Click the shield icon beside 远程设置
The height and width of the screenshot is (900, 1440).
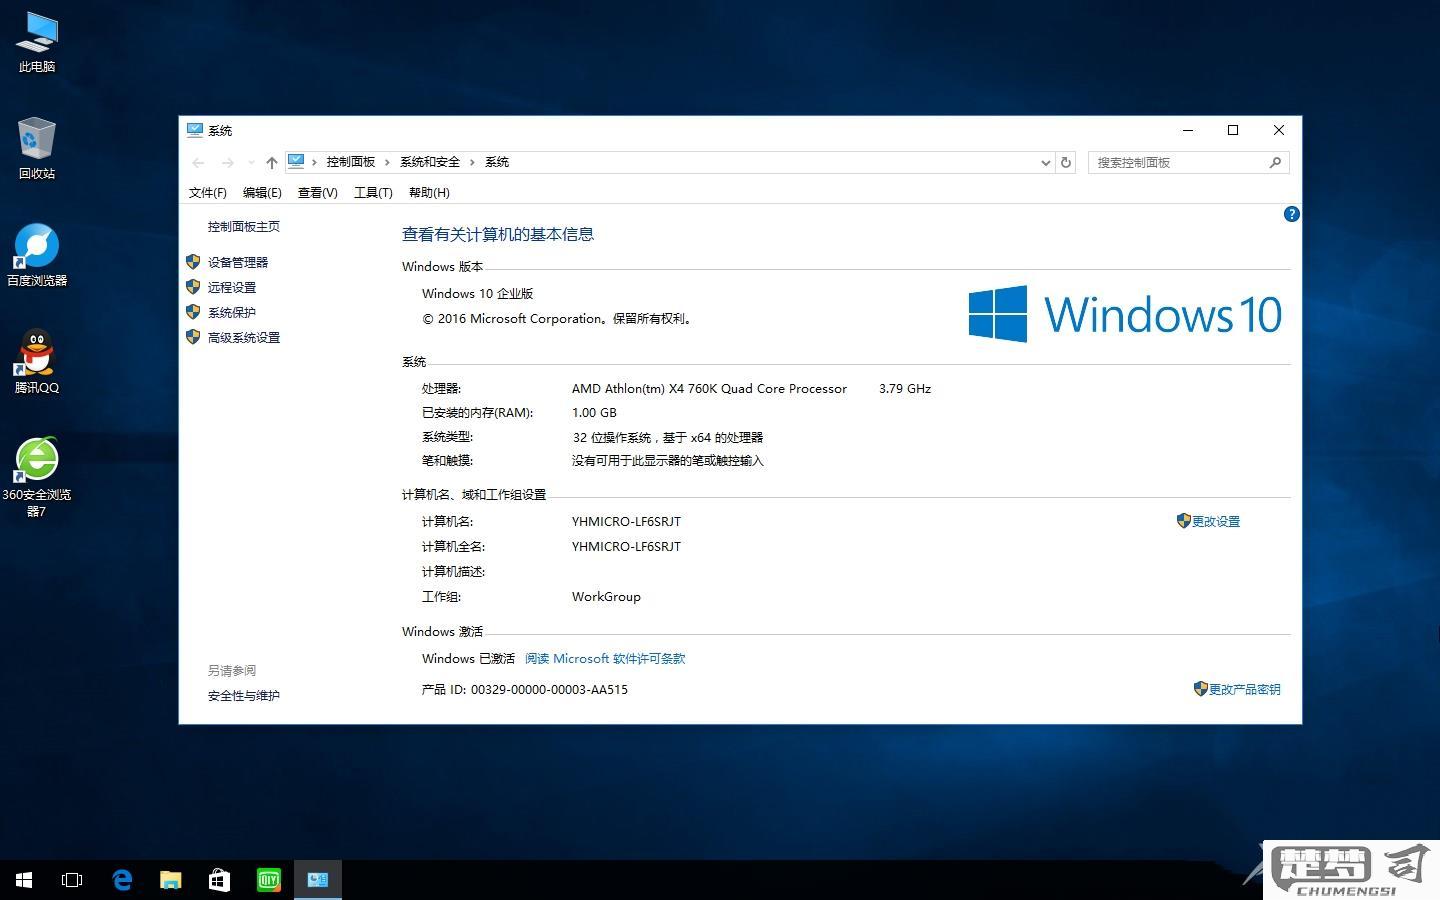pyautogui.click(x=193, y=287)
